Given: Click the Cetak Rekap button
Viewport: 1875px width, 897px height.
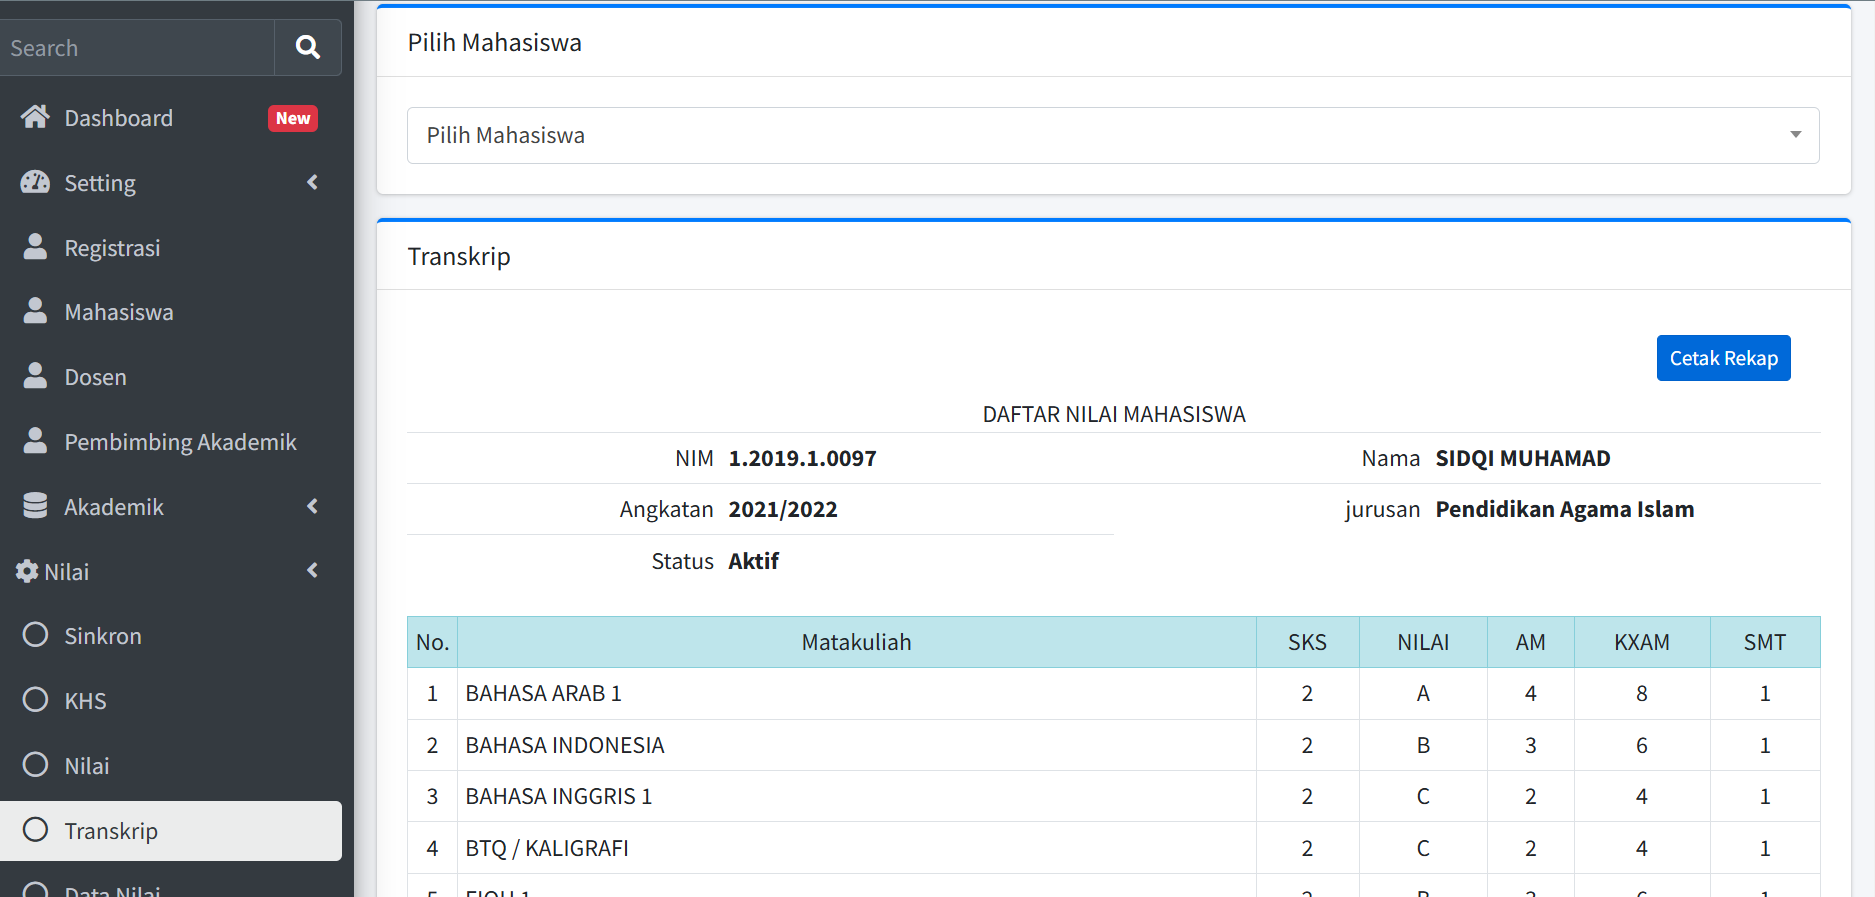Looking at the screenshot, I should [x=1723, y=358].
